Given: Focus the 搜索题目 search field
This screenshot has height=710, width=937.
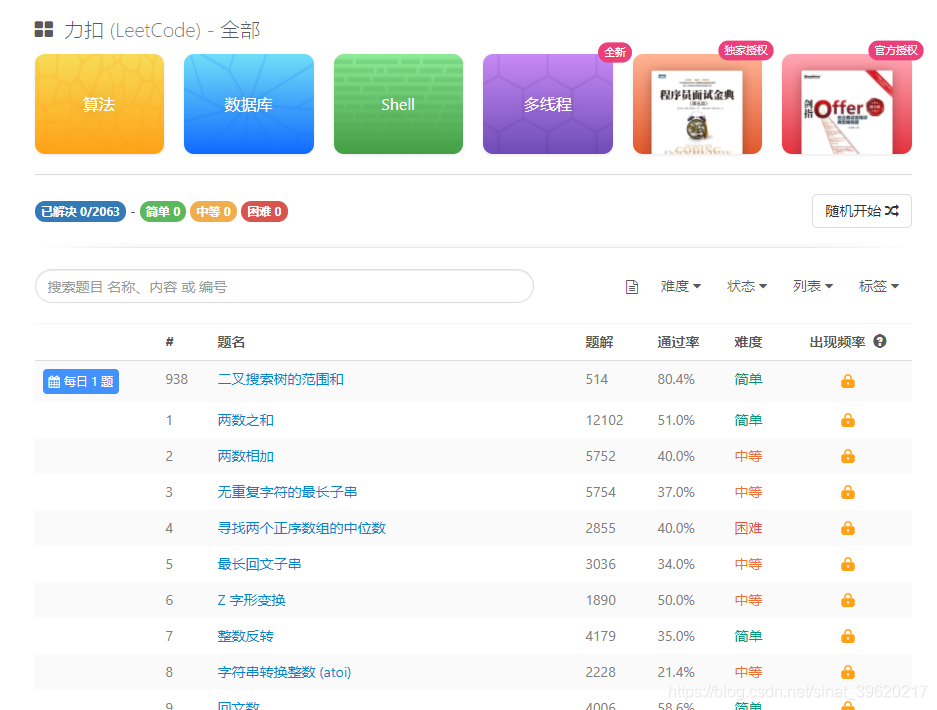Looking at the screenshot, I should [x=284, y=286].
